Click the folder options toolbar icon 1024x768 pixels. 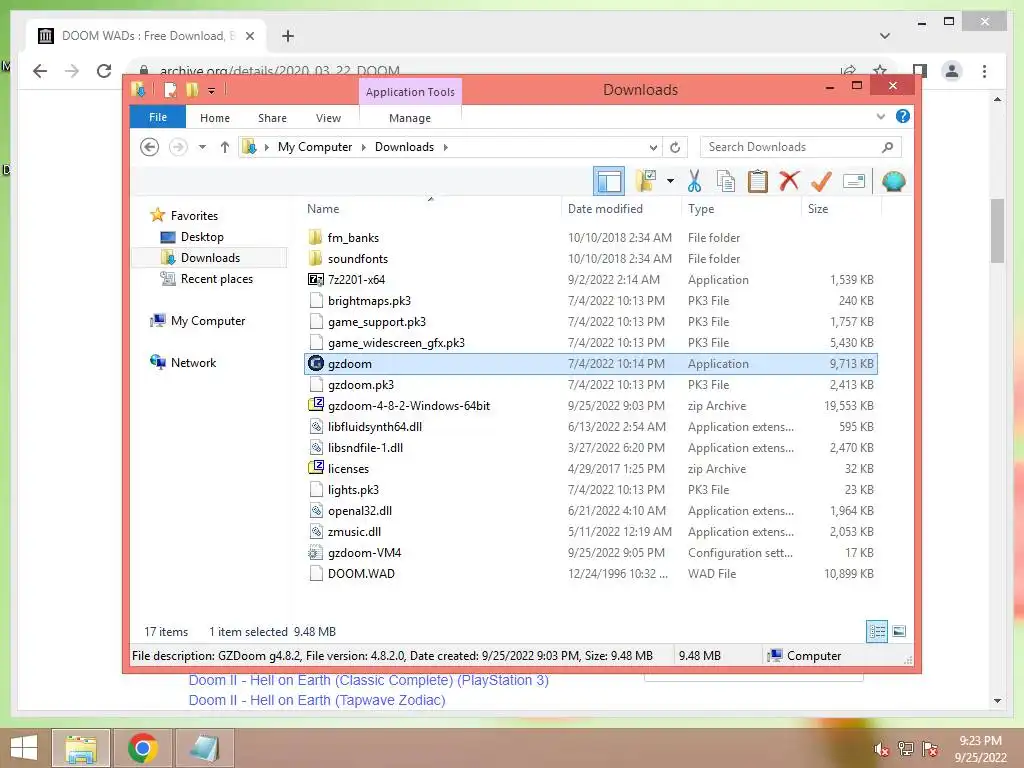coord(645,181)
